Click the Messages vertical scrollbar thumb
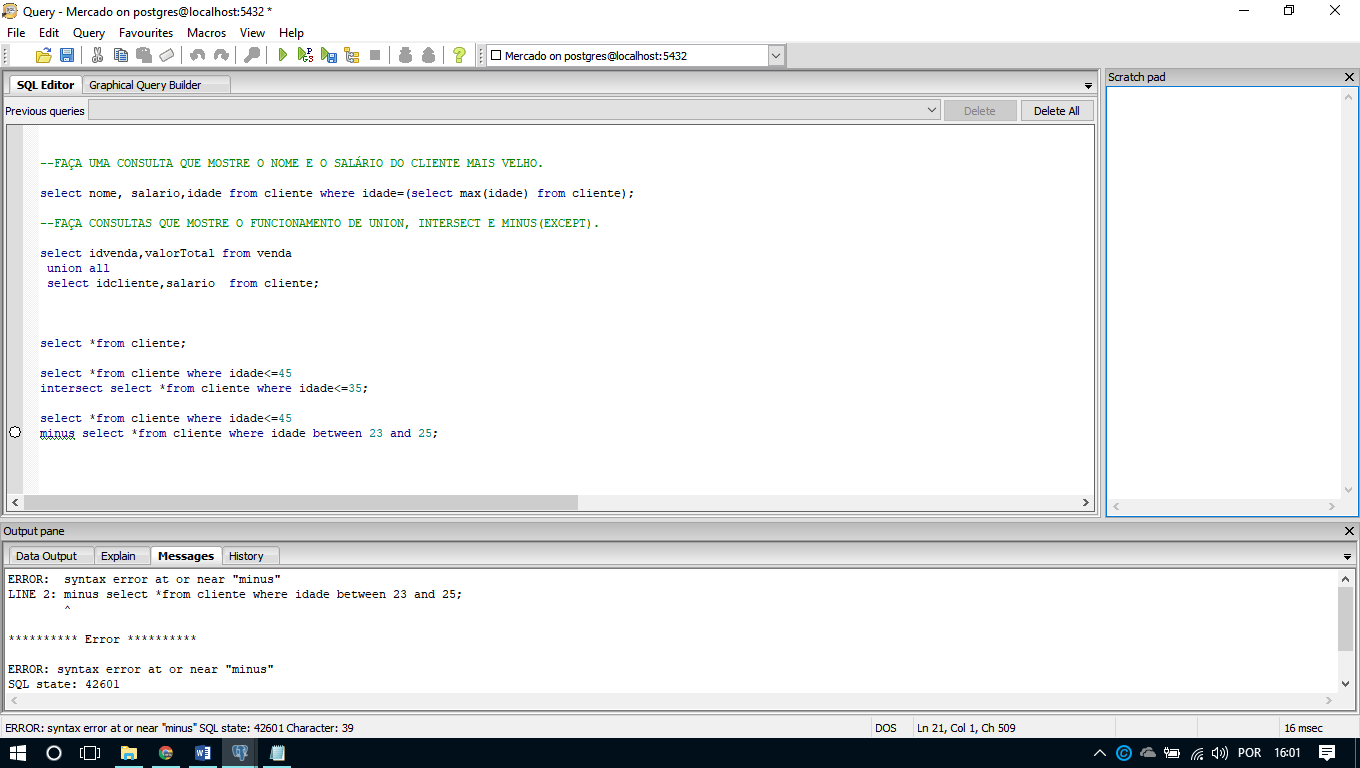This screenshot has height=768, width=1360. point(1345,619)
